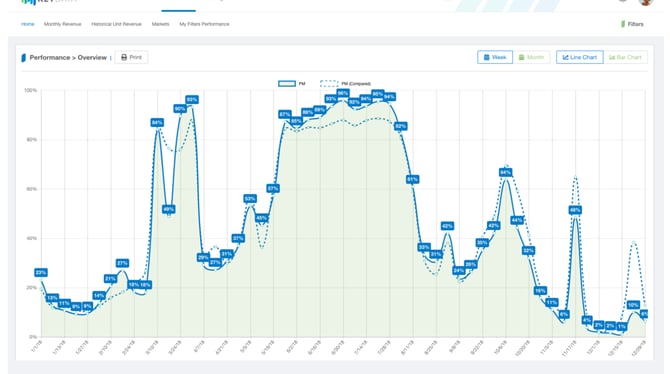Click the dotted PM (Compared) legend swatch
Viewport: 670px width, 374px height.
329,84
